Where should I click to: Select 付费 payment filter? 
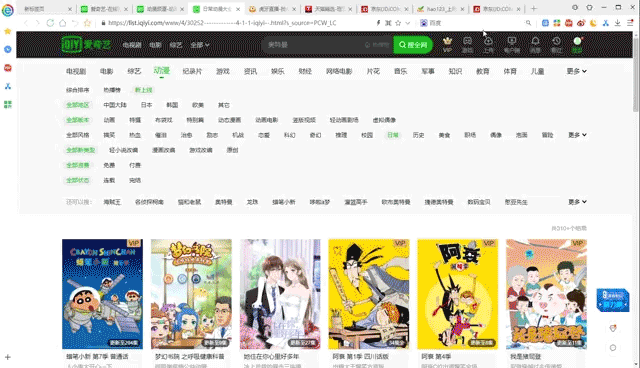pyautogui.click(x=135, y=165)
